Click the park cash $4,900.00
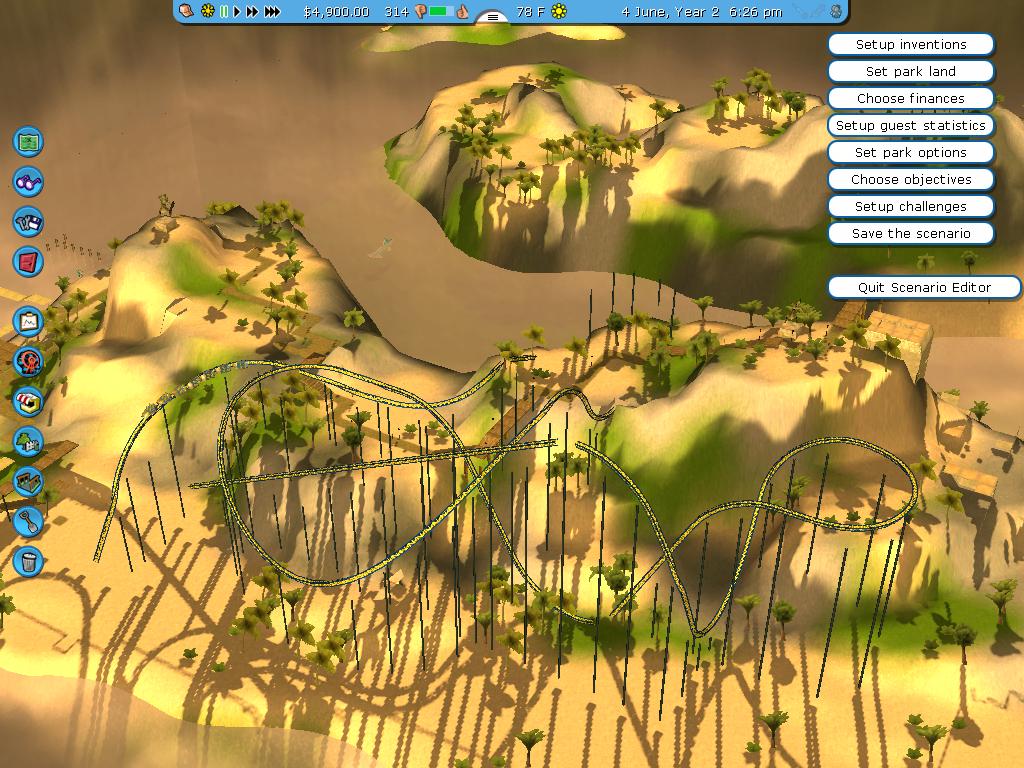Viewport: 1024px width, 768px height. [x=336, y=12]
